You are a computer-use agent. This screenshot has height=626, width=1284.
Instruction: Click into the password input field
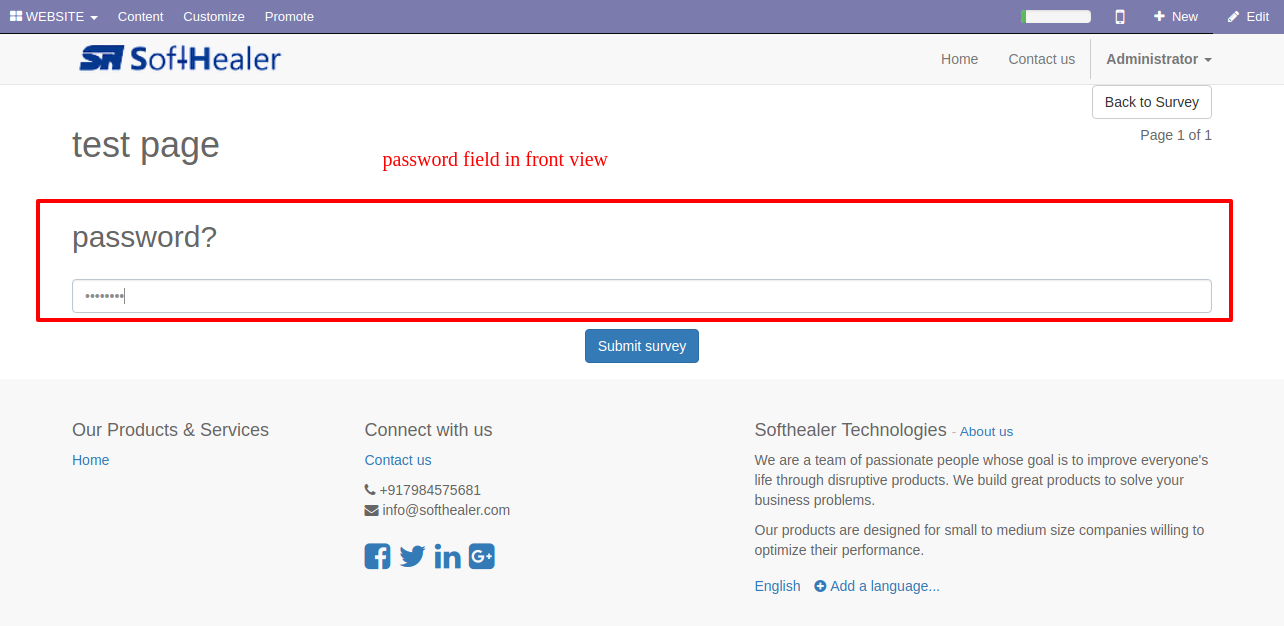click(x=641, y=296)
